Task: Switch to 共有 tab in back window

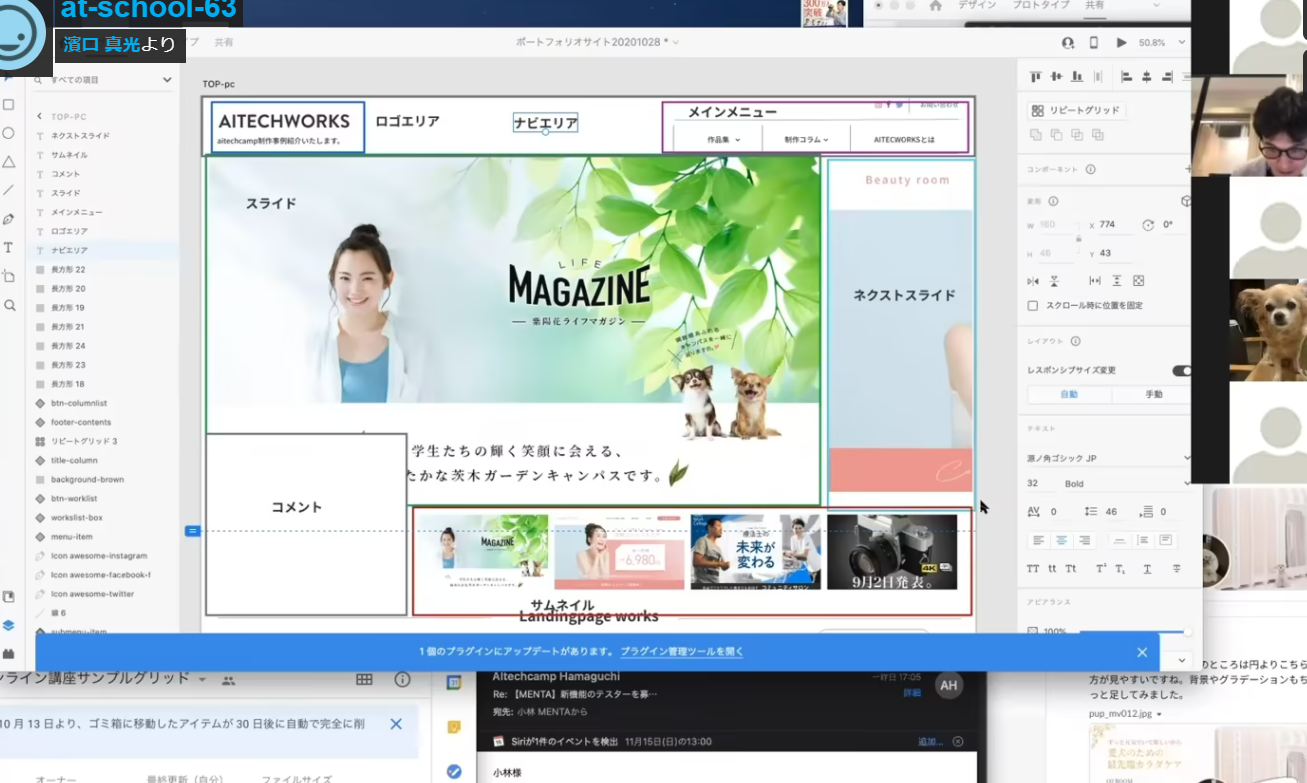Action: point(1095,5)
